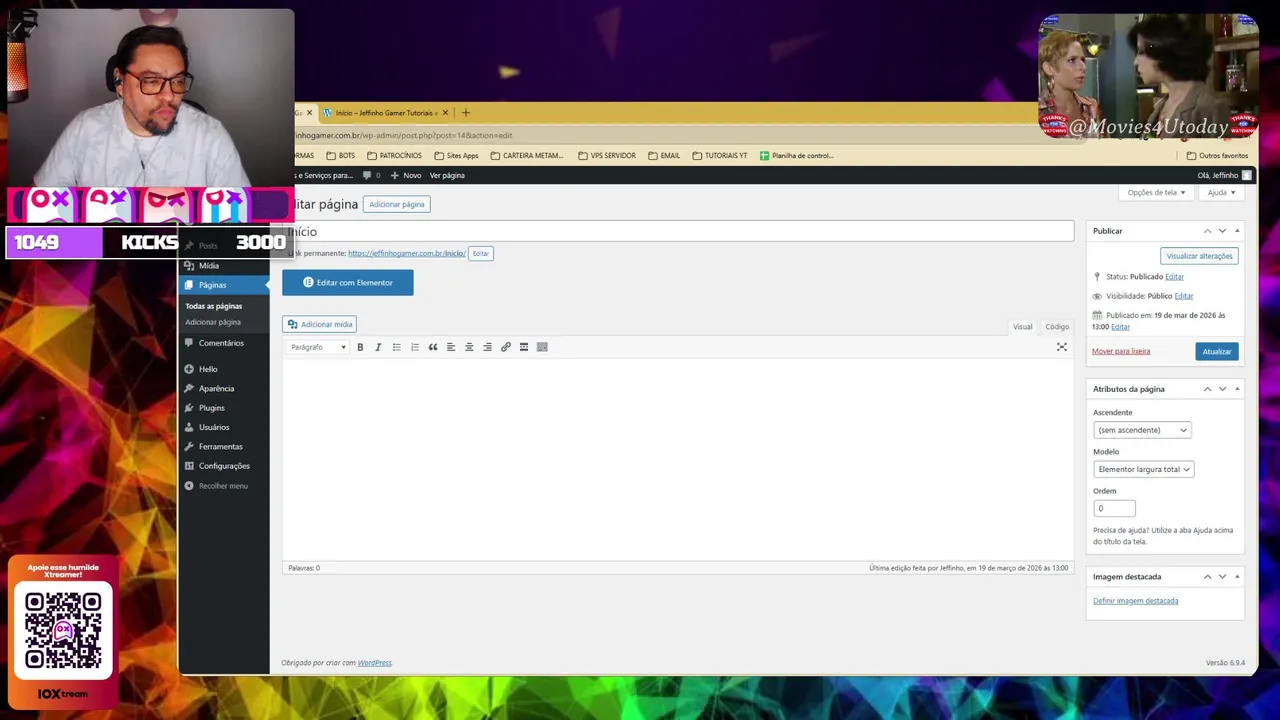Viewport: 1280px width, 720px height.
Task: Open the Ascendente parent page dropdown
Action: tap(1142, 430)
